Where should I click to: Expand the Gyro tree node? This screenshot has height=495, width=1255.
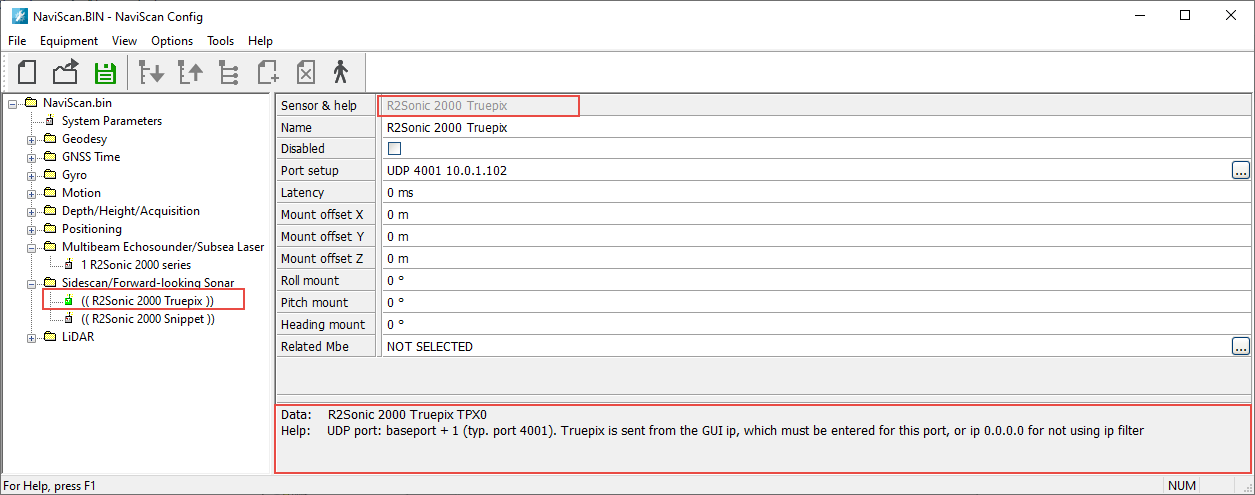coord(31,175)
